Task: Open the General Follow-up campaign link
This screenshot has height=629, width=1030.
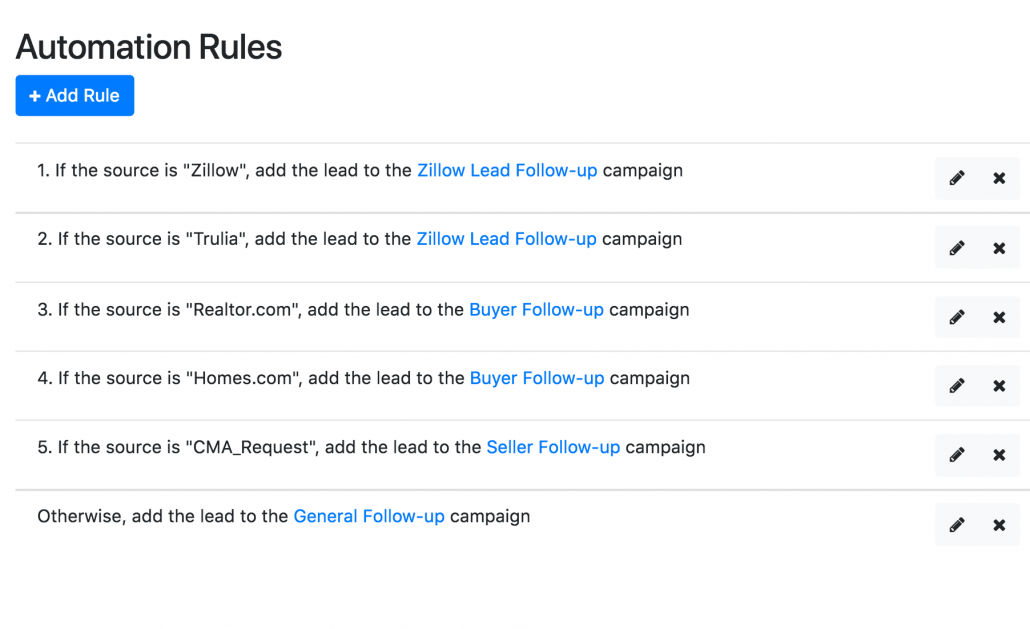Action: coord(369,516)
